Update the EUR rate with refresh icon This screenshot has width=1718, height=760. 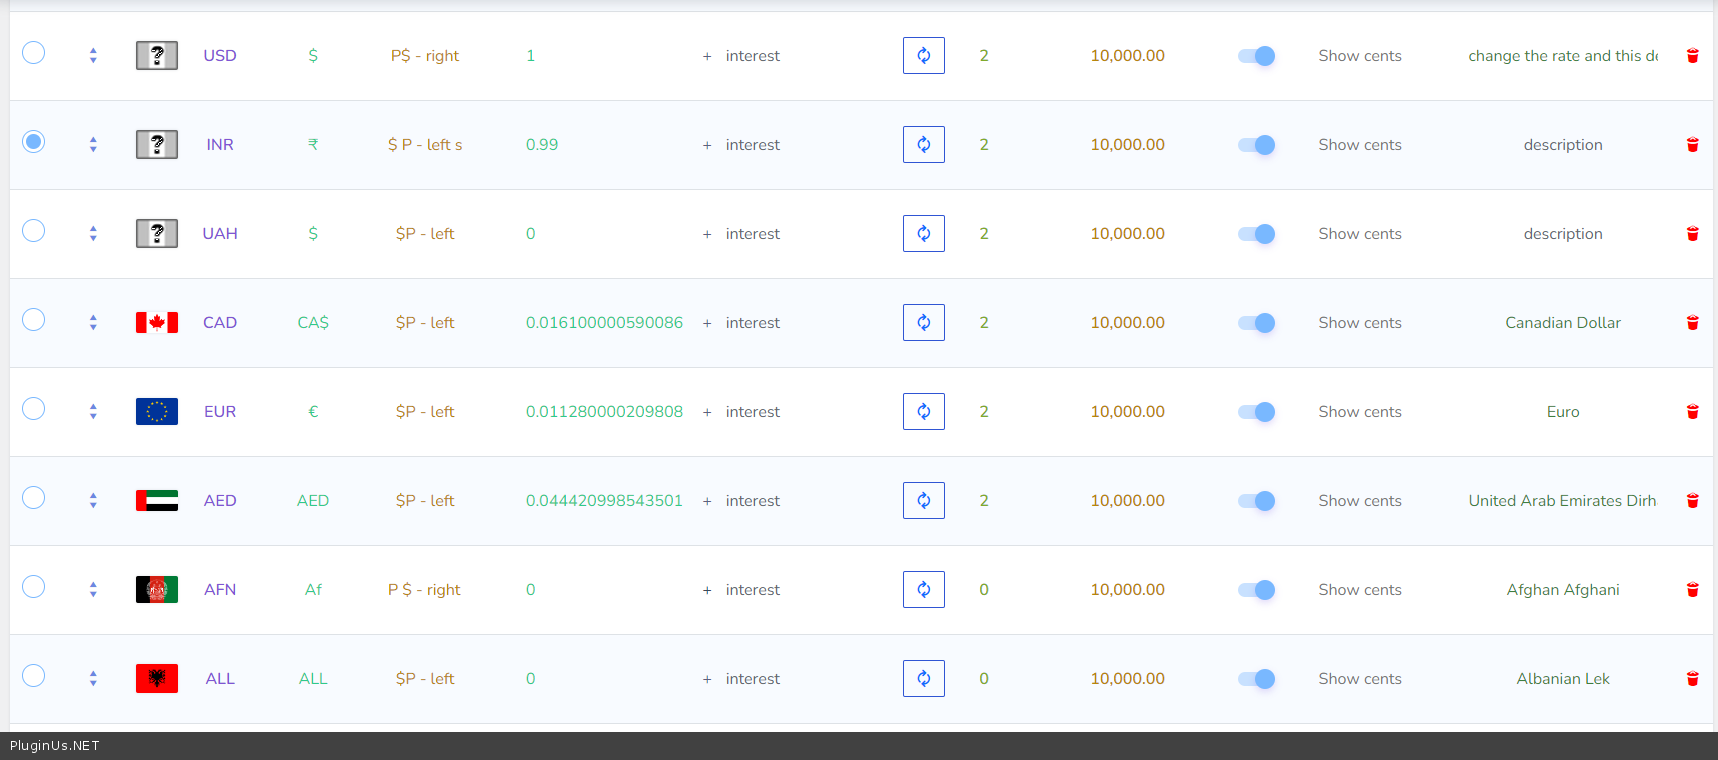click(x=924, y=412)
